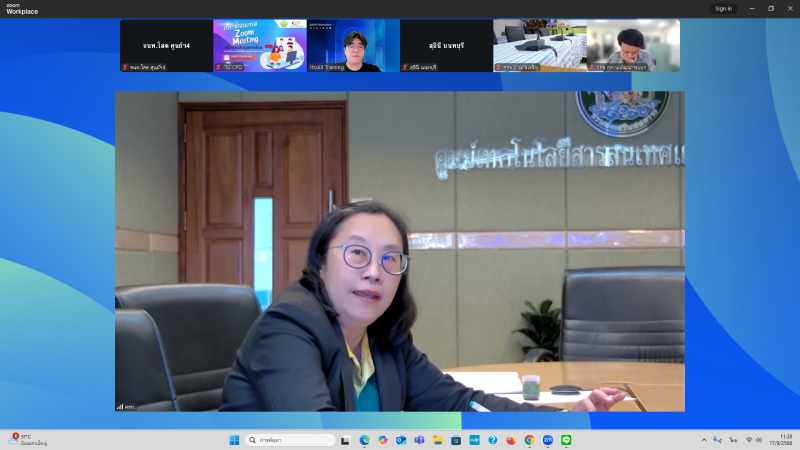Image resolution: width=800 pixels, height=450 pixels.
Task: Expand the hidden system tray icons
Action: pyautogui.click(x=704, y=440)
